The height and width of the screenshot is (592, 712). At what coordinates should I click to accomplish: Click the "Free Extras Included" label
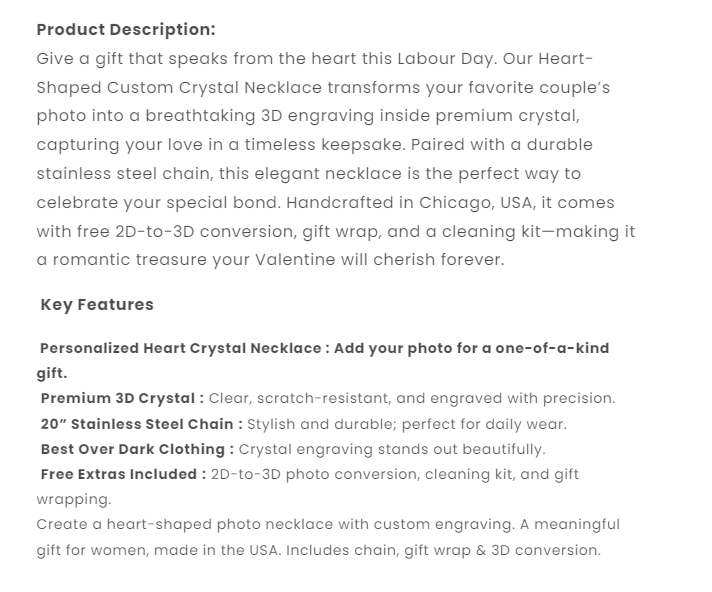click(123, 474)
